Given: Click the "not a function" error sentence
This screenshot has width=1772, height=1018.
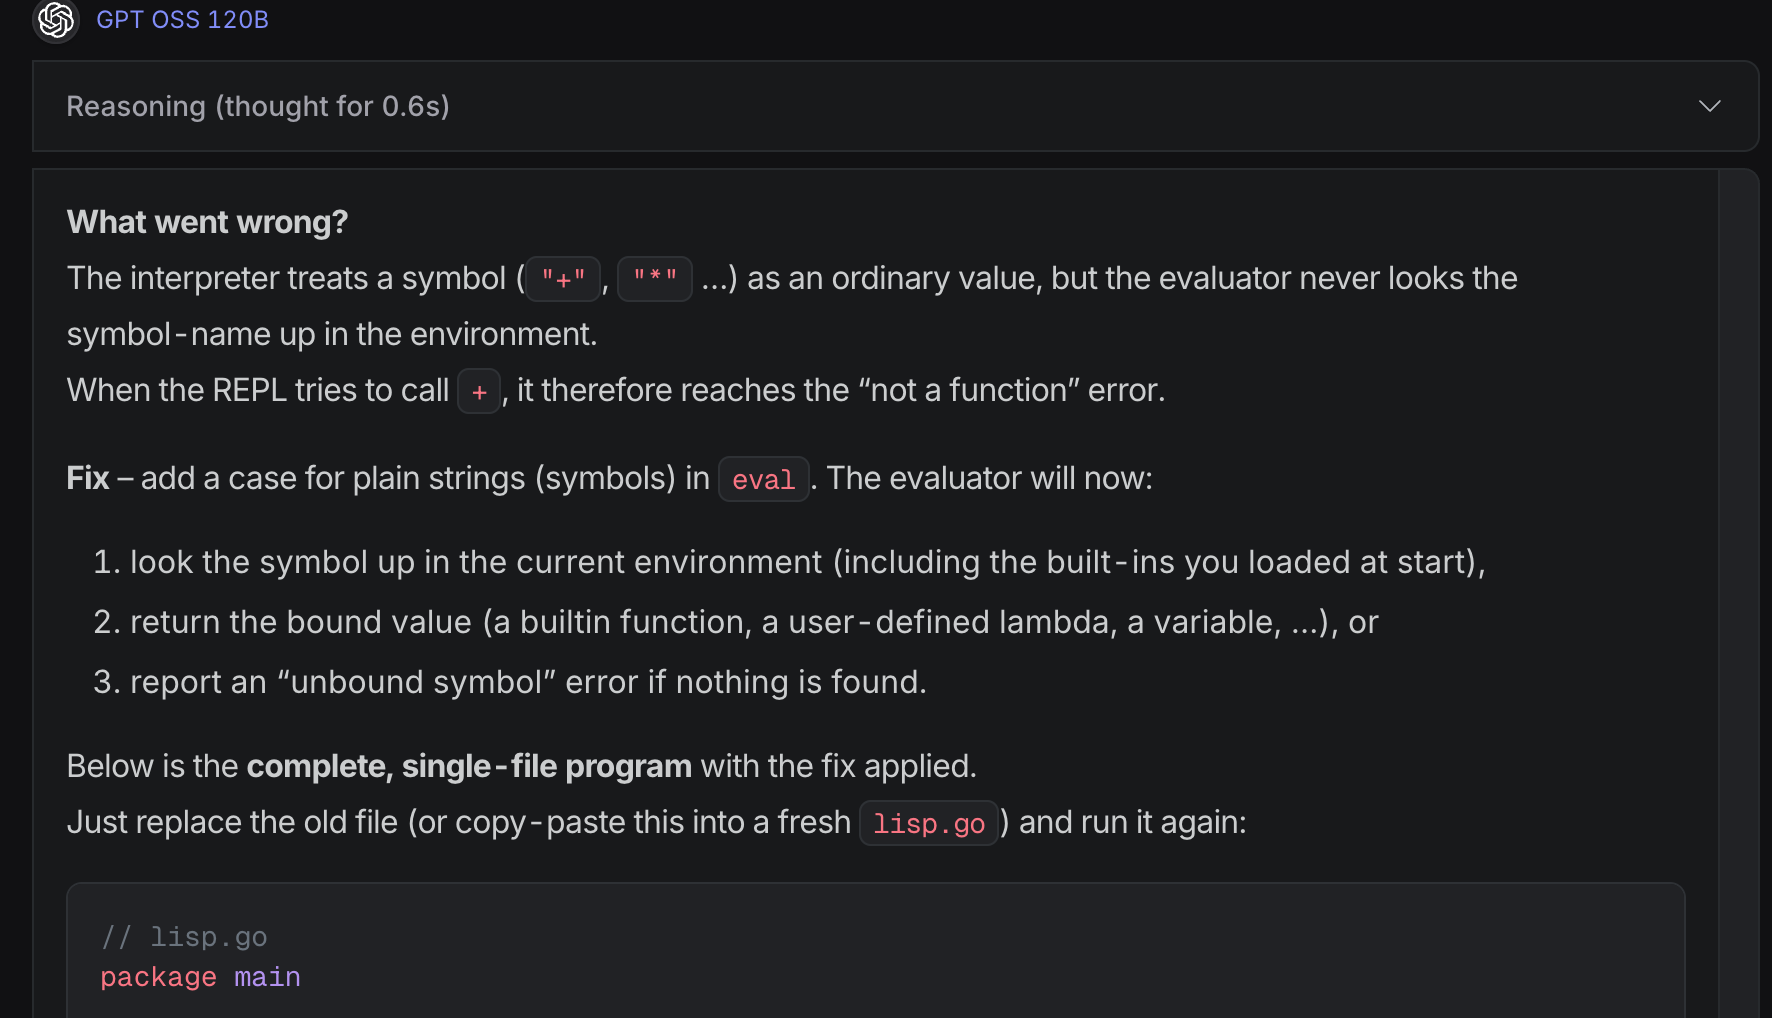Looking at the screenshot, I should [x=840, y=390].
